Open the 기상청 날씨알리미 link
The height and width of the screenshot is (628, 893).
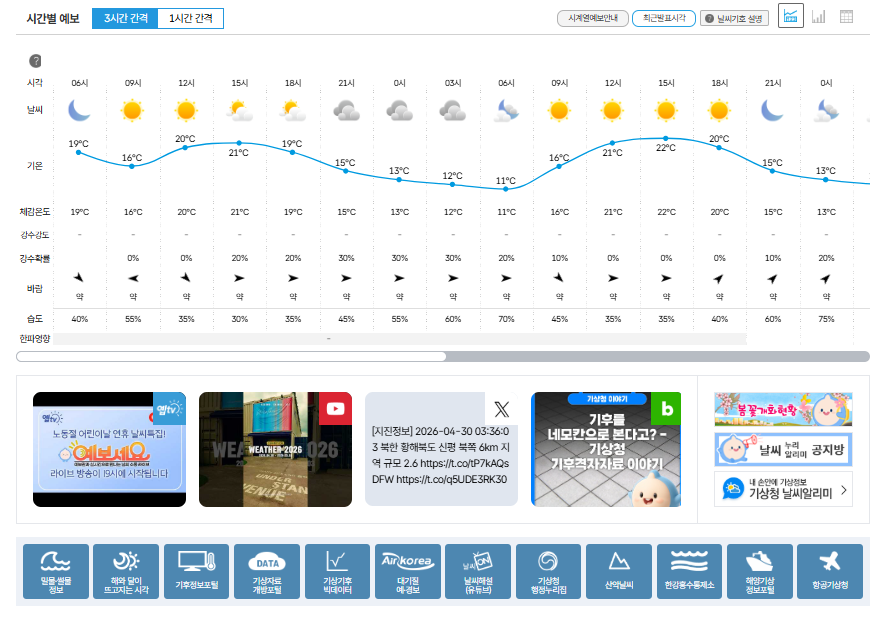click(x=783, y=489)
